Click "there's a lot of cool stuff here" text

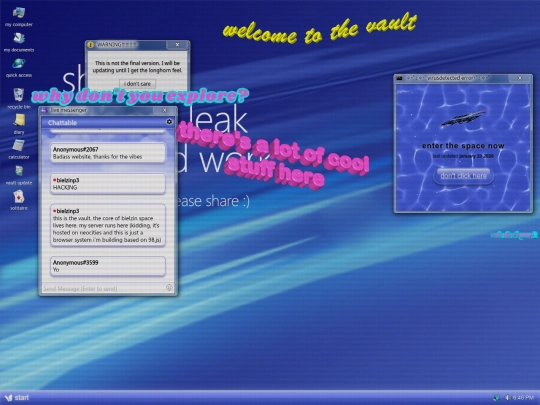coord(274,156)
